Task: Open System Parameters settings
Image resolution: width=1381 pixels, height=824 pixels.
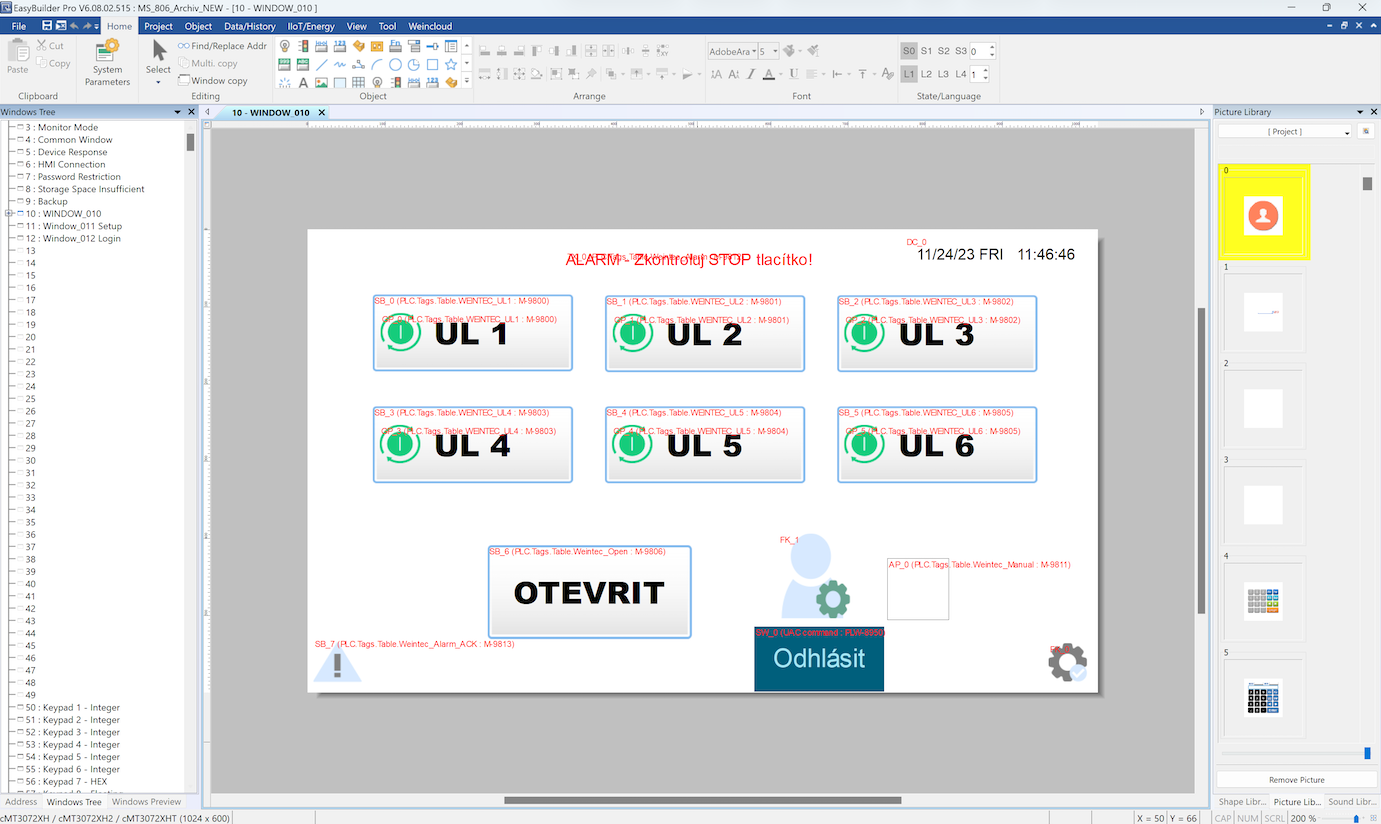Action: [x=107, y=62]
